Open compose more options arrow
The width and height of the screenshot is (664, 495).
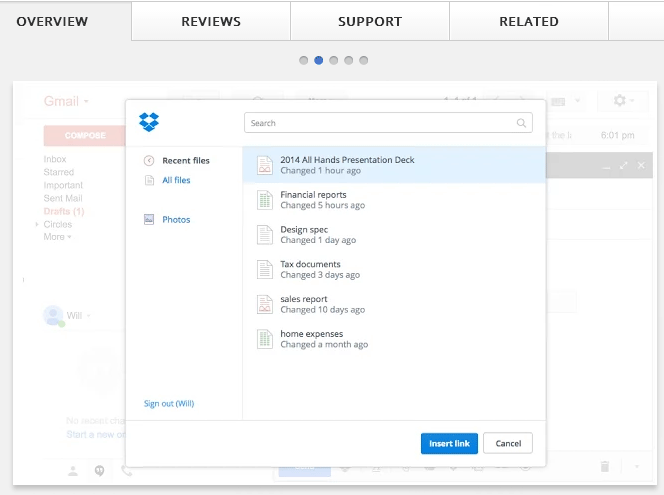(636, 467)
